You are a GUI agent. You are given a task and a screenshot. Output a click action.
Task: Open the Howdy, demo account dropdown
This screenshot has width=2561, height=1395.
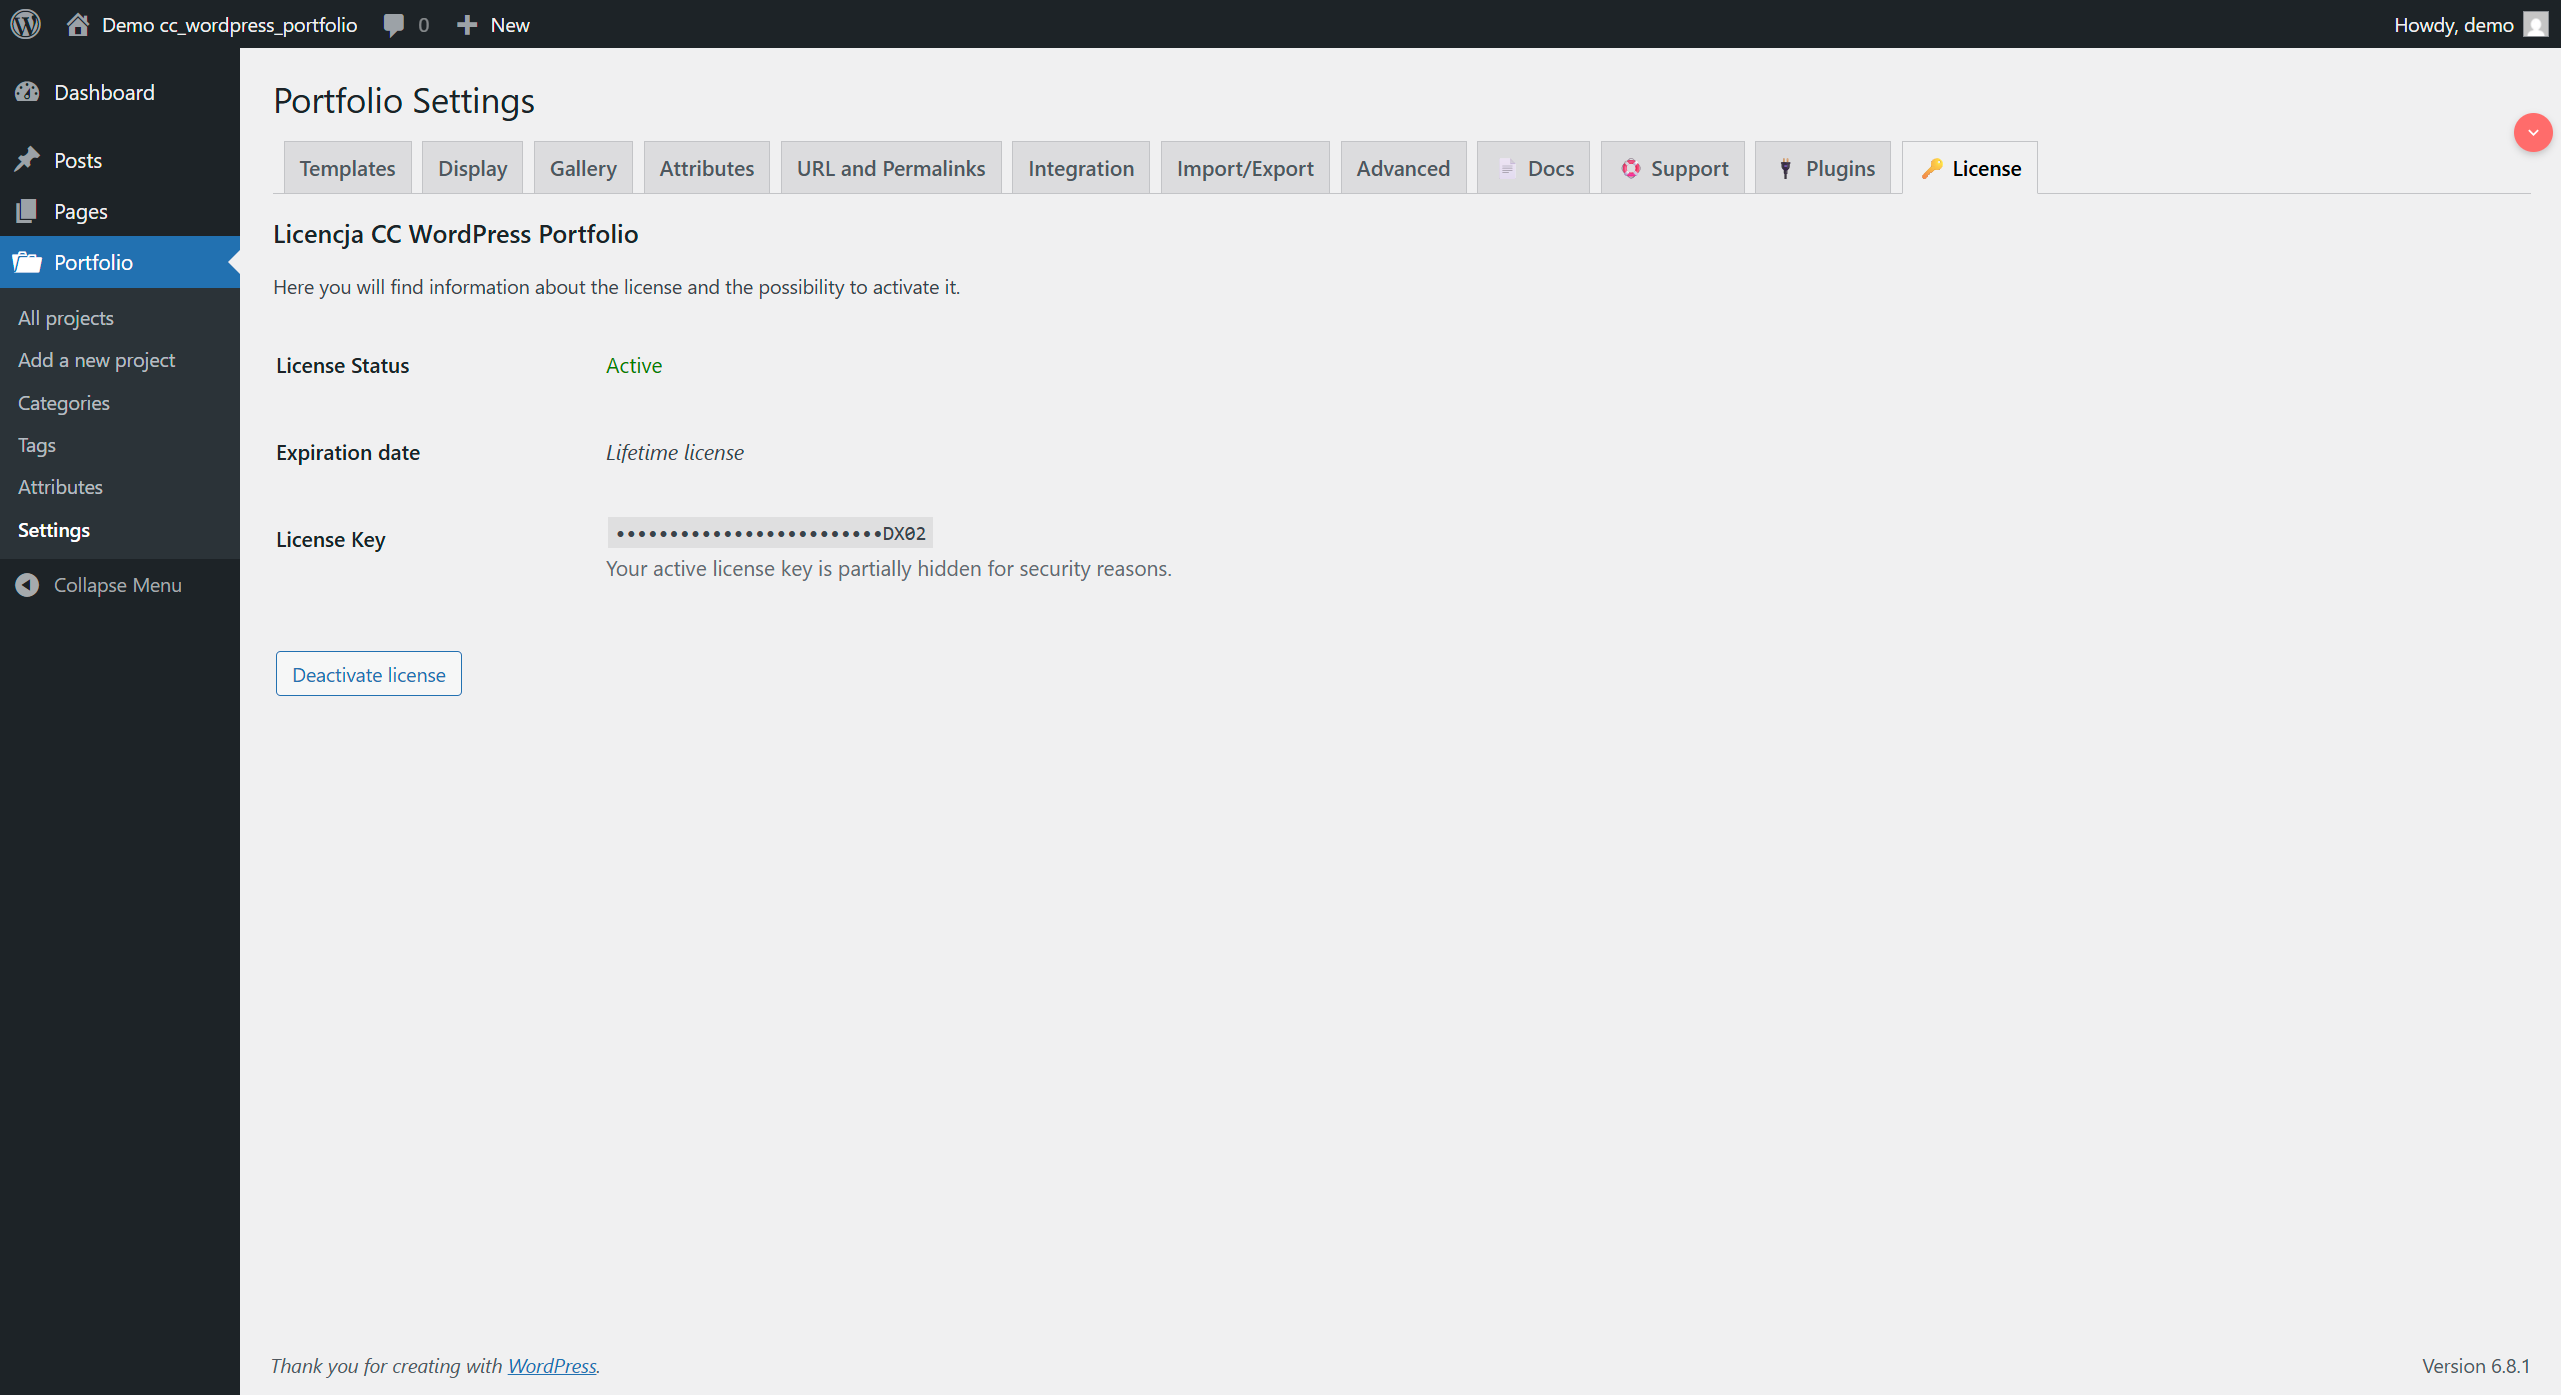2455,24
